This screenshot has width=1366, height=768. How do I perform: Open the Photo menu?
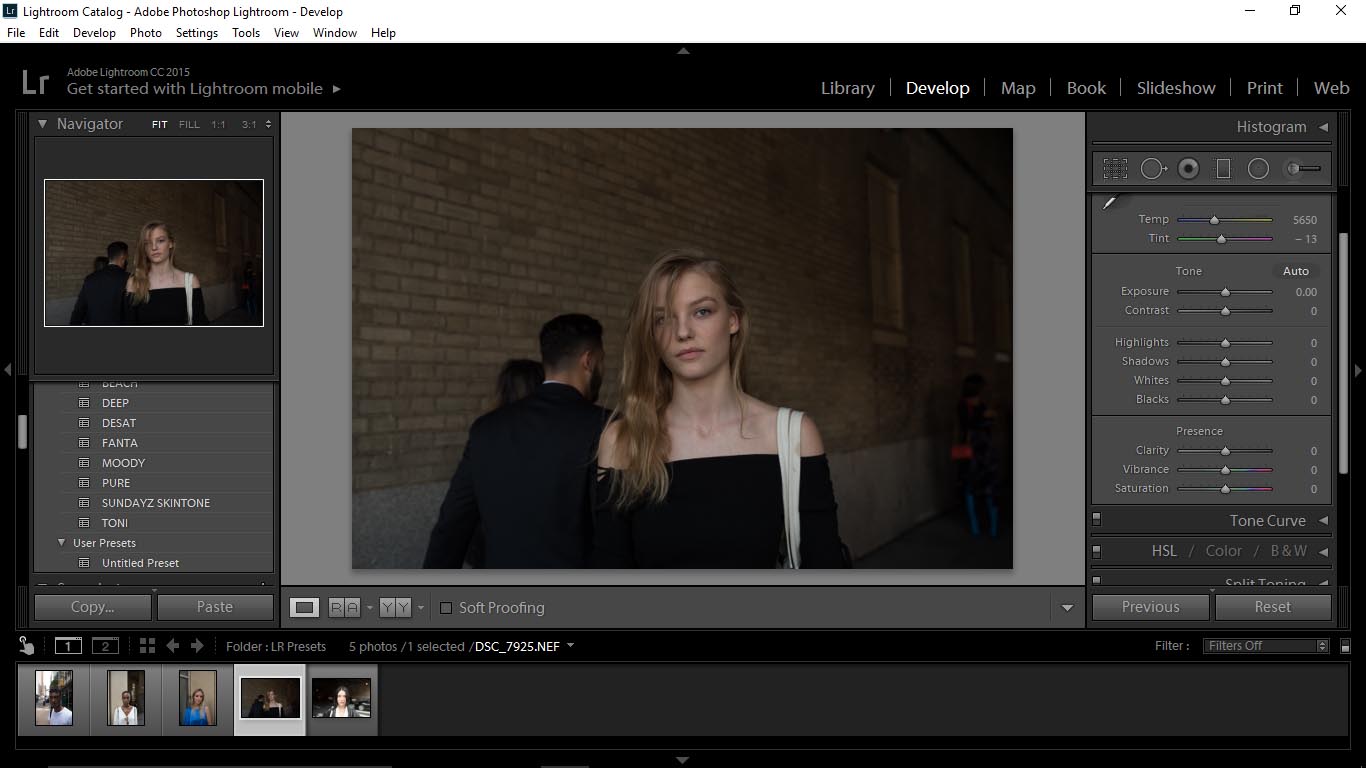pyautogui.click(x=146, y=33)
